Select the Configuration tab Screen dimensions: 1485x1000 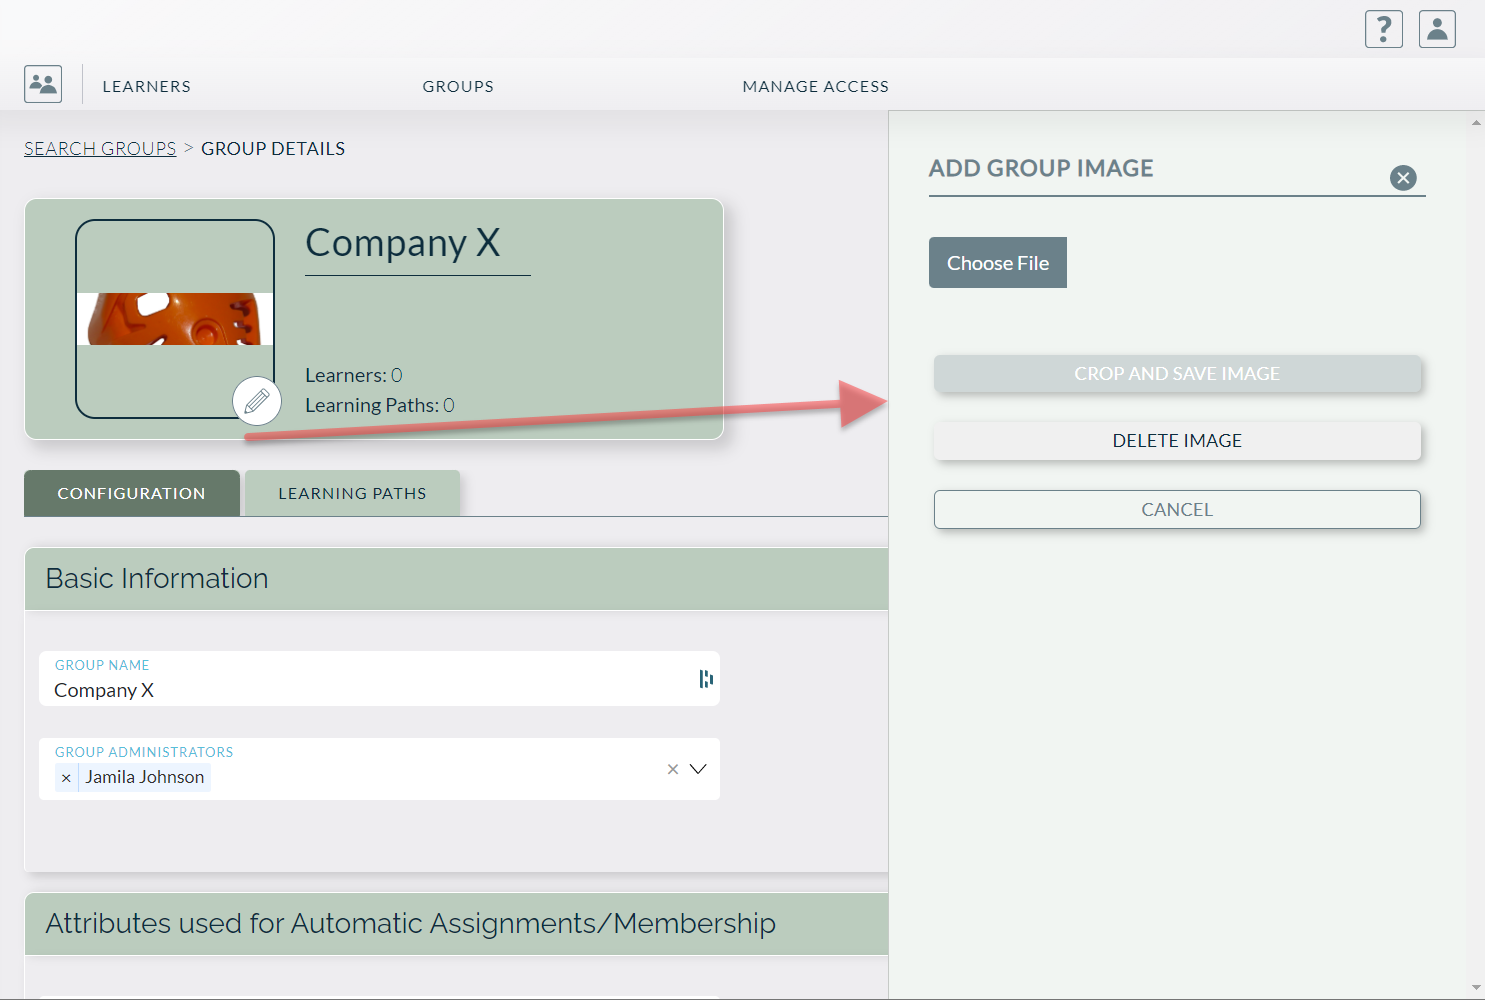[x=131, y=493]
